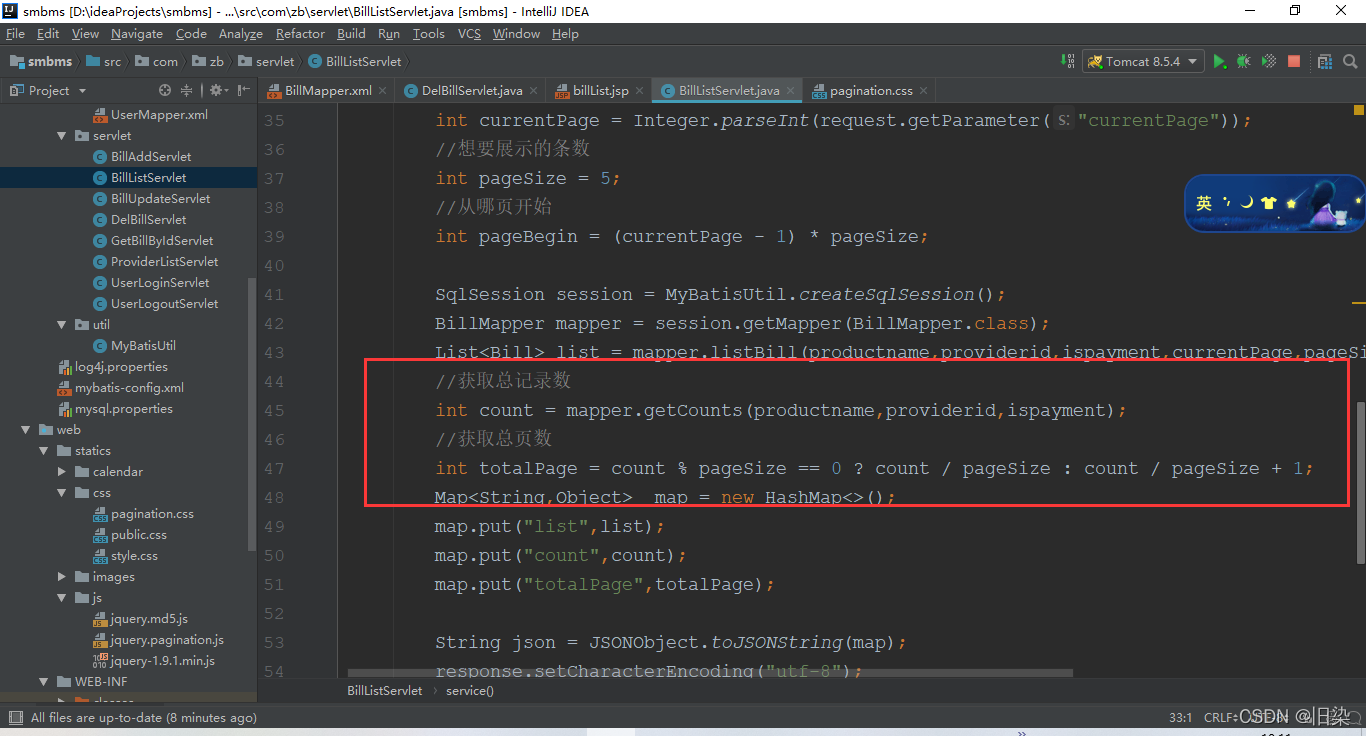Viewport: 1366px width, 736px height.
Task: Click the 33:1 caret position indicator
Action: [1179, 717]
